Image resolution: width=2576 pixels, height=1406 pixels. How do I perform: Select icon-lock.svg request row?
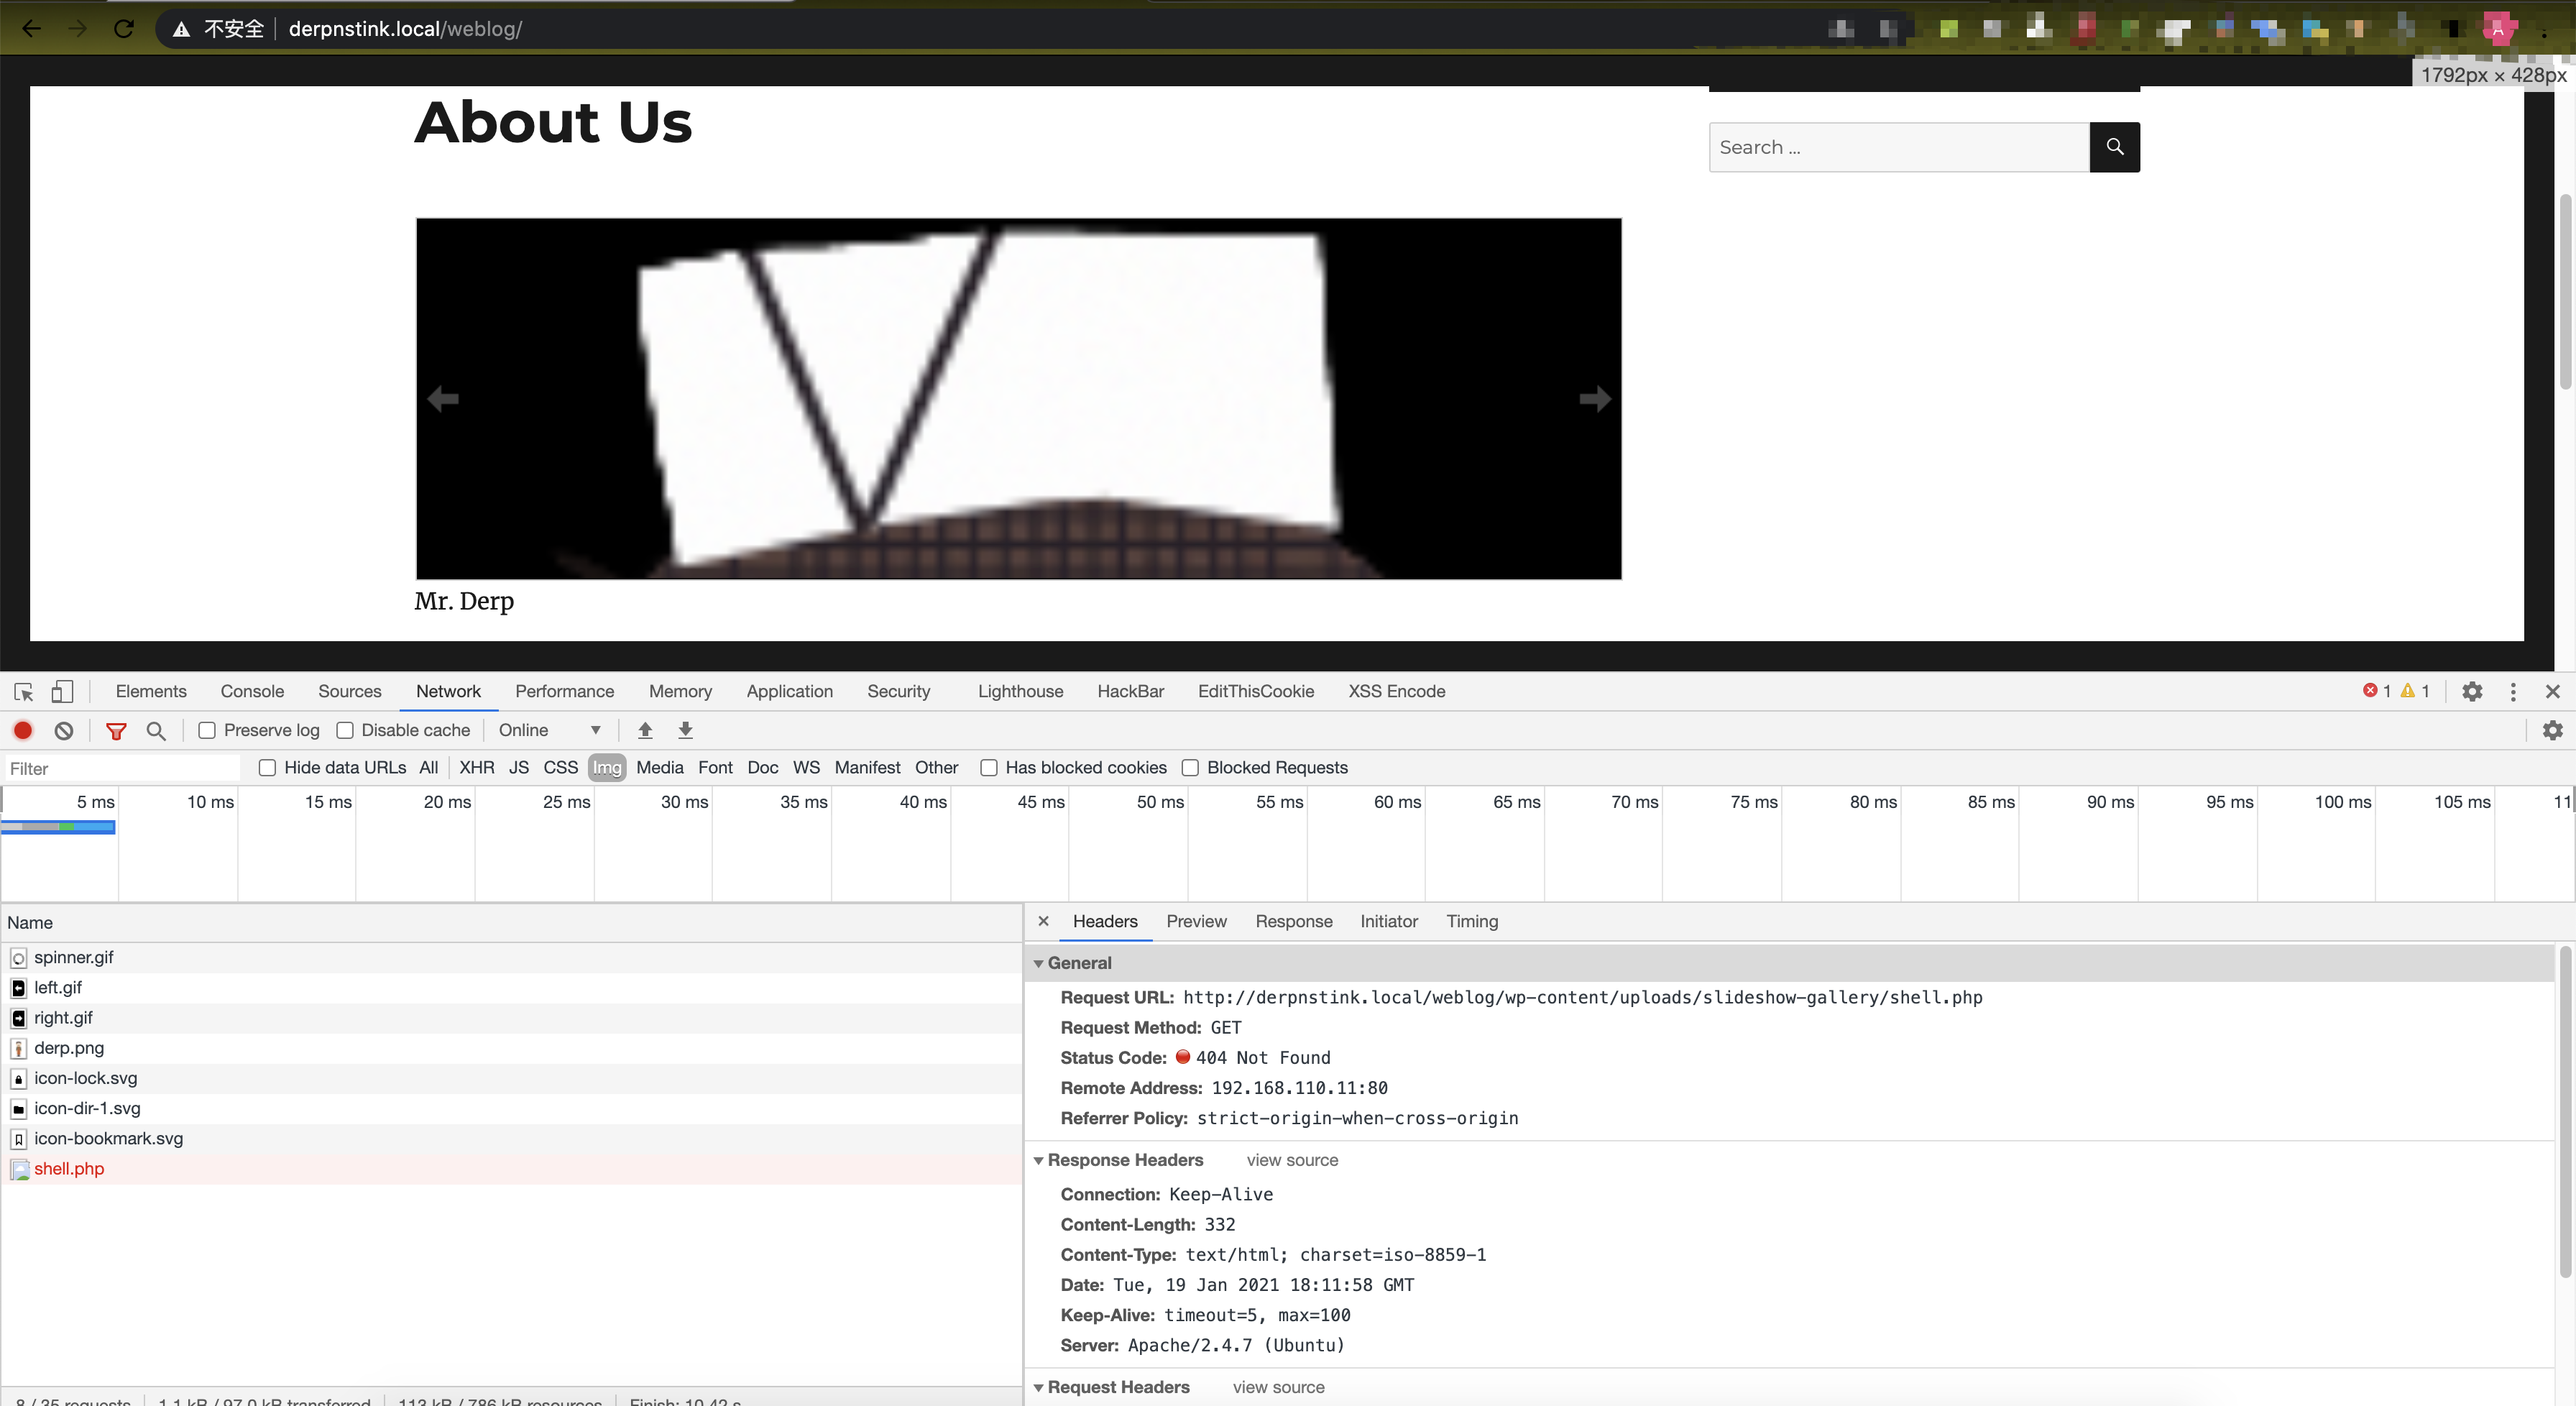coord(511,1078)
